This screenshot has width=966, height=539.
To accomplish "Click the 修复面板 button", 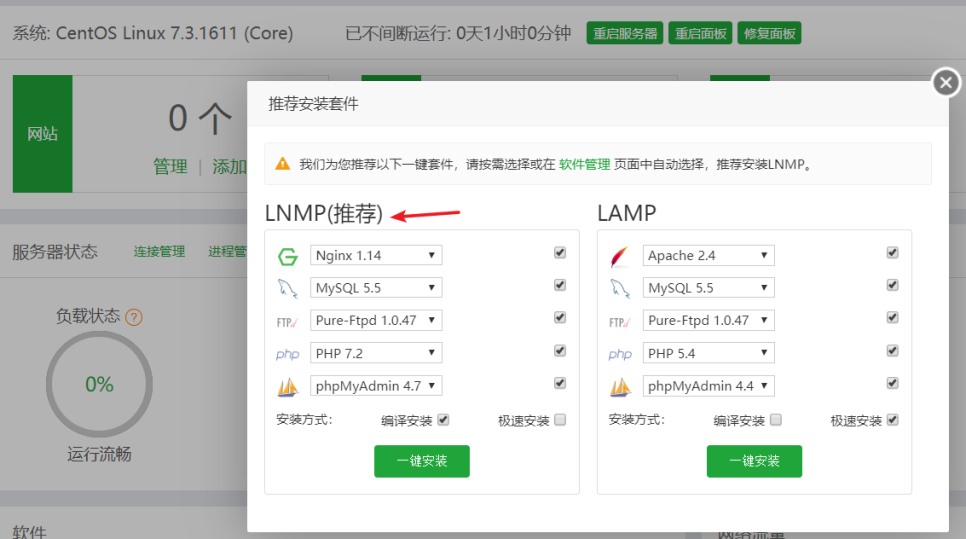I will pyautogui.click(x=769, y=33).
